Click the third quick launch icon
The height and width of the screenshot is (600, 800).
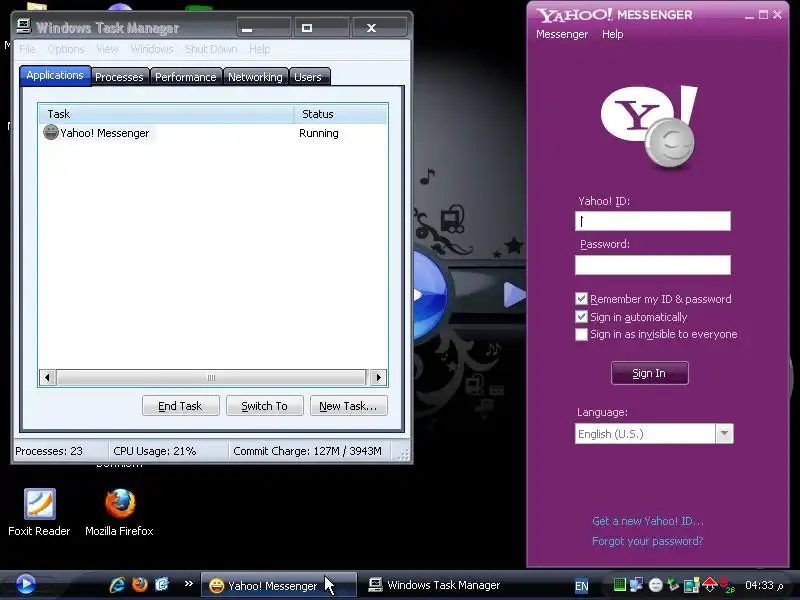(x=162, y=584)
